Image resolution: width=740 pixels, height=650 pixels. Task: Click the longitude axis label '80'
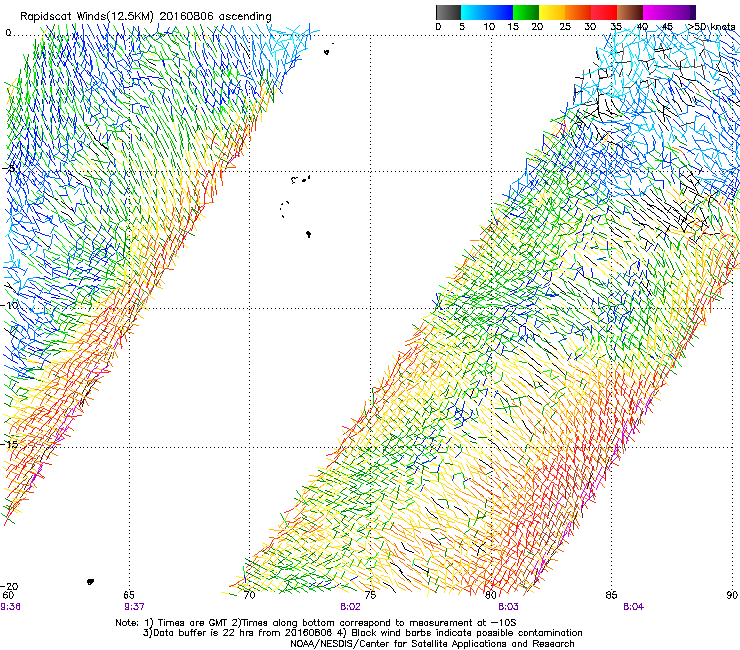[491, 595]
